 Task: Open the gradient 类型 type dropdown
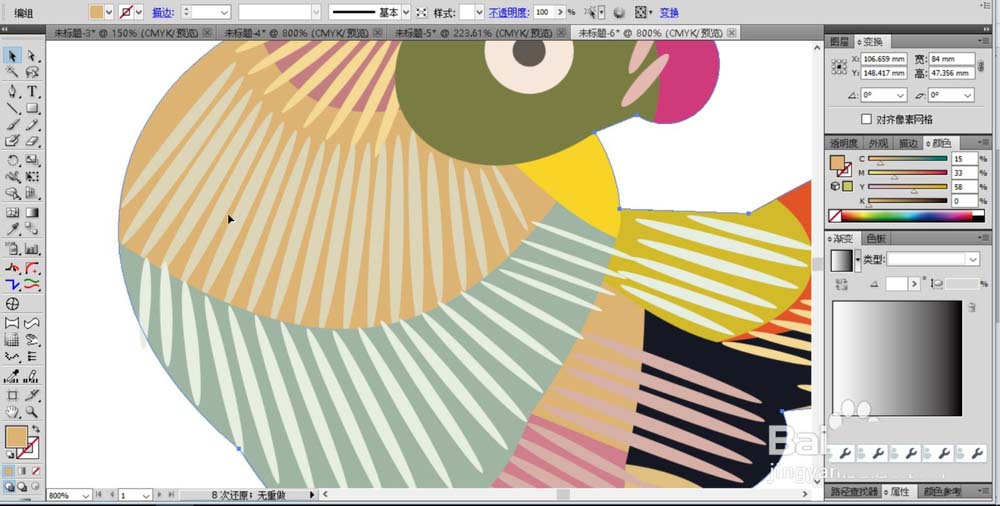[973, 259]
